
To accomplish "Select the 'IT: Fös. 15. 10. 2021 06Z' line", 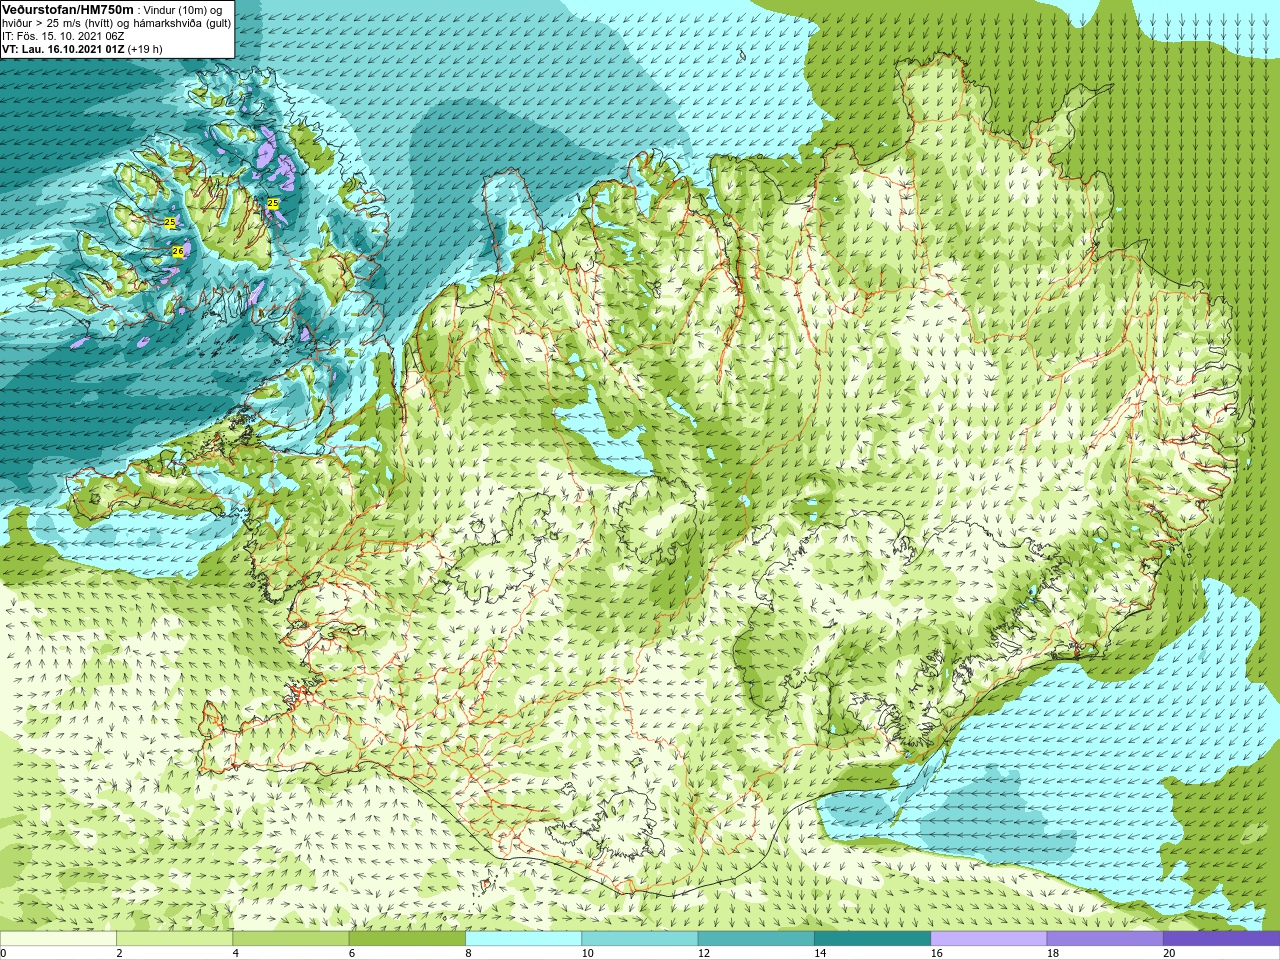I will [63, 36].
